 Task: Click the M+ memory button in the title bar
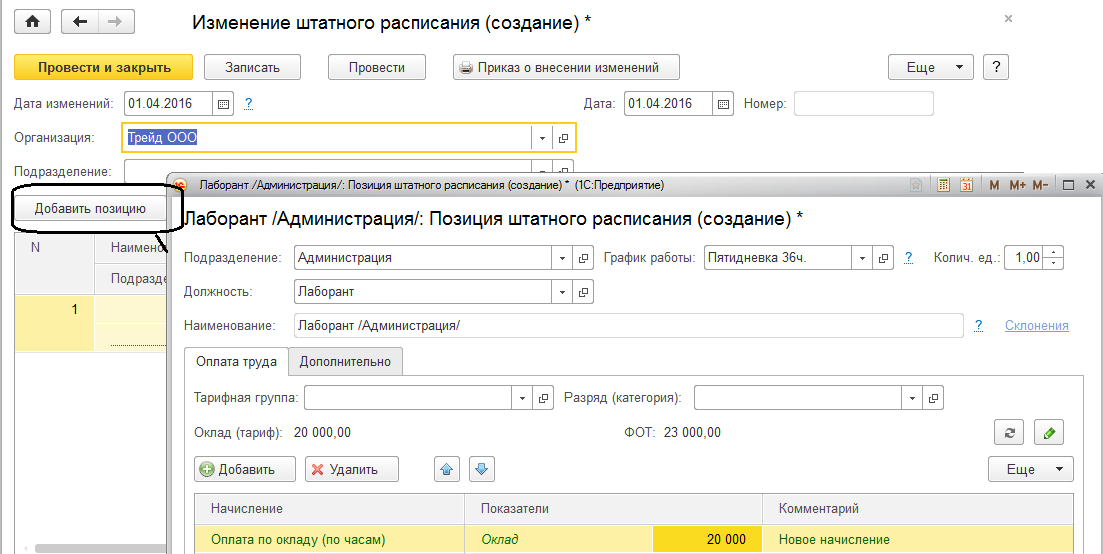(1018, 185)
